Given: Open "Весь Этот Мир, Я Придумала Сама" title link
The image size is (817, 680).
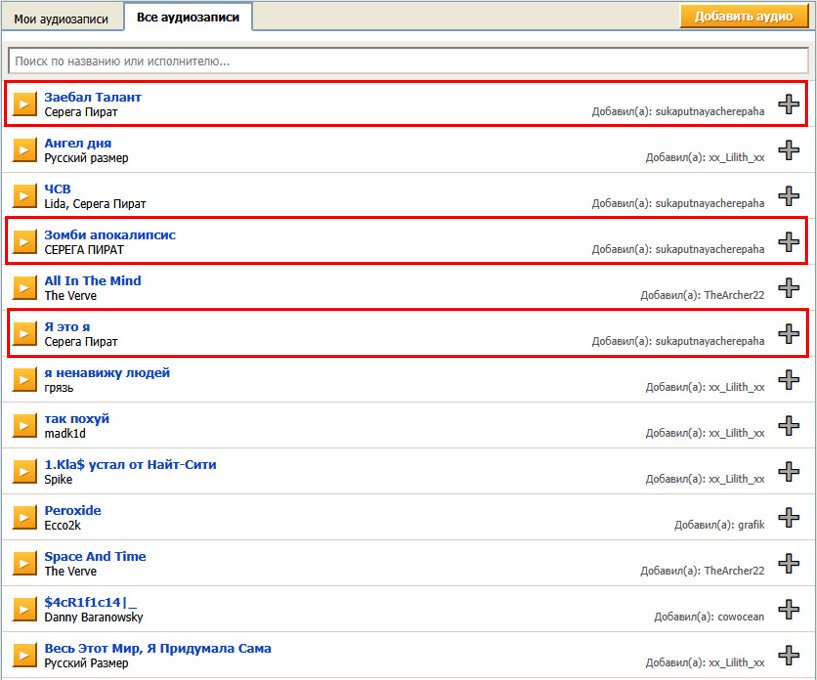Looking at the screenshot, I should tap(158, 649).
